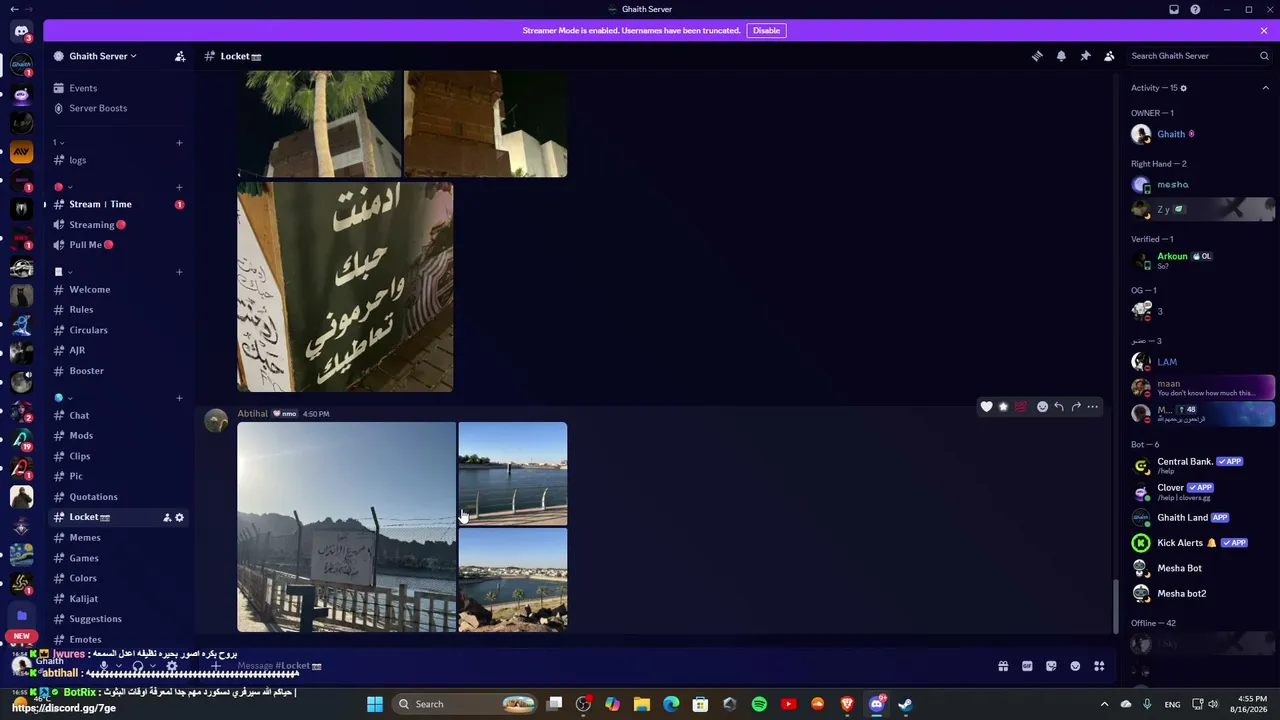Screen dimensions: 1280x720
Task: Add 100 reaction to Abtihal's message
Action: click(1020, 407)
